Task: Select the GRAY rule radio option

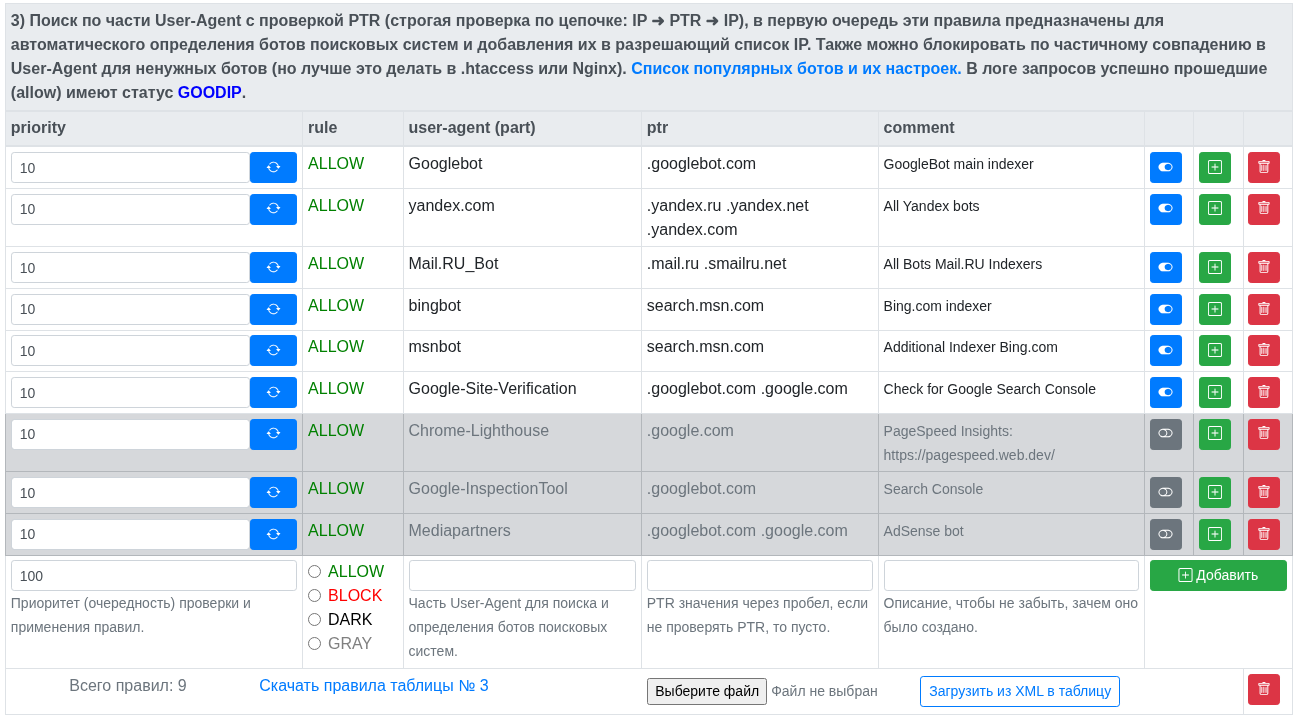Action: point(315,644)
